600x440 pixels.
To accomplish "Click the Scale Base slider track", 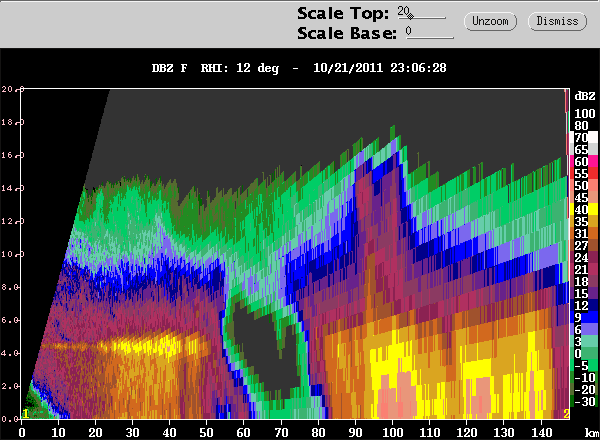I will [430, 37].
